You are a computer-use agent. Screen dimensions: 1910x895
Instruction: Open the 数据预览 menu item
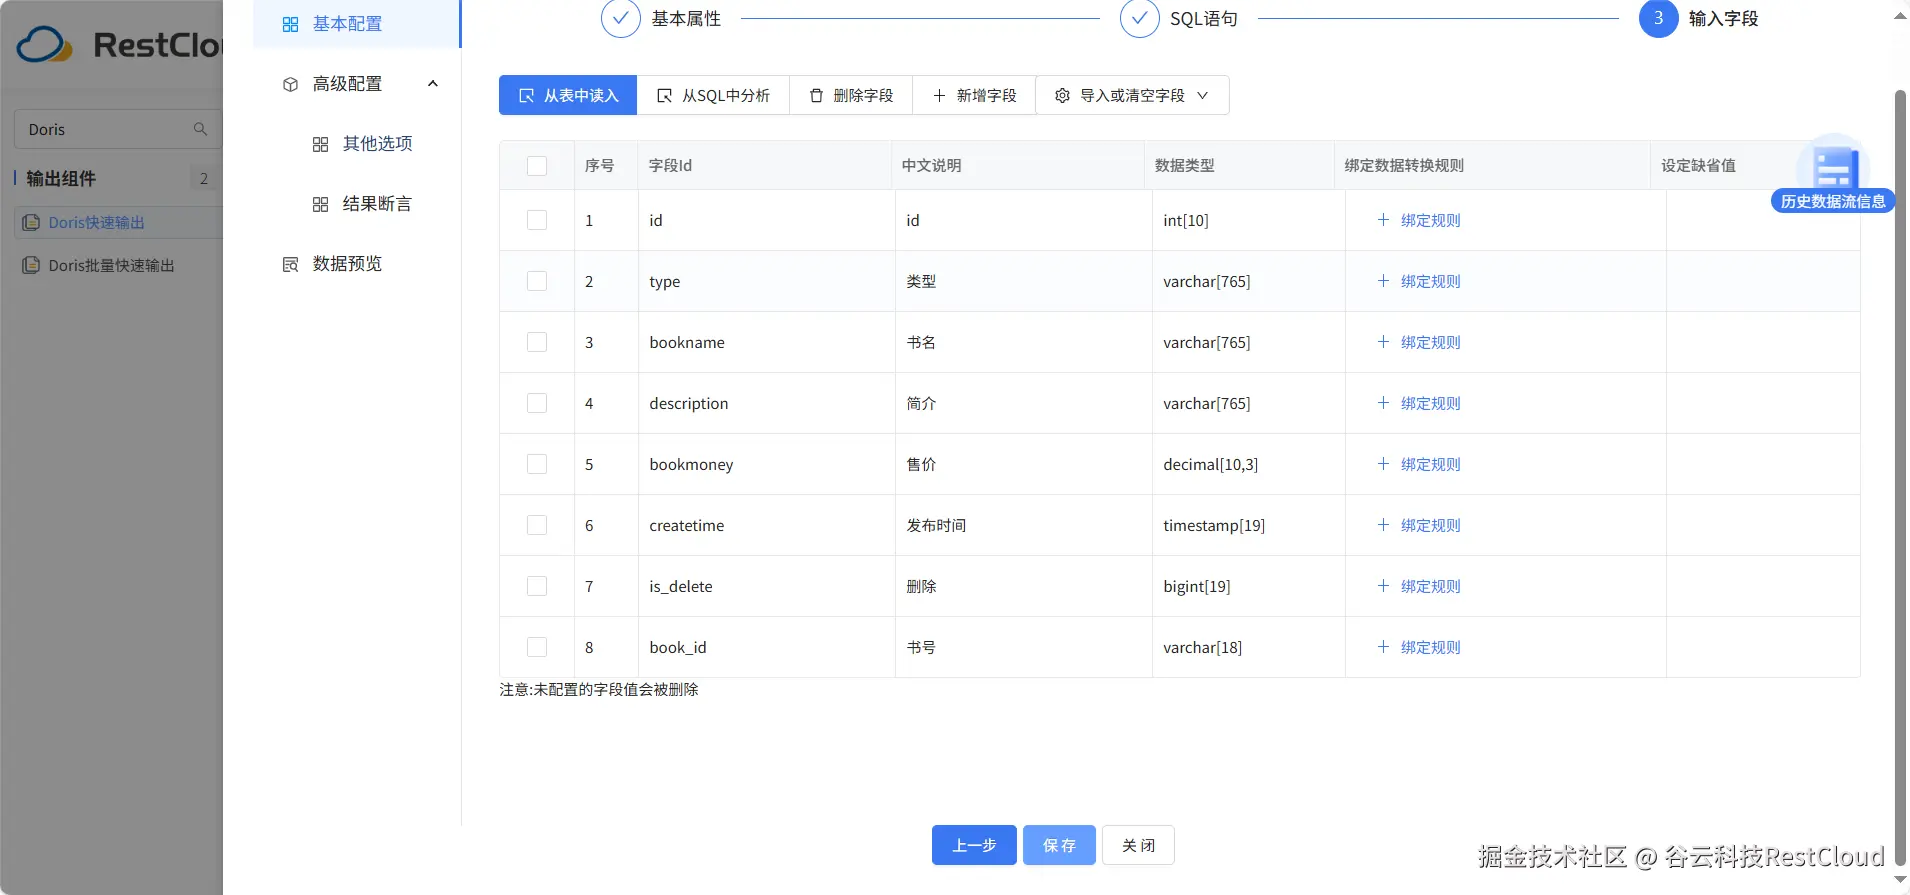click(x=357, y=264)
